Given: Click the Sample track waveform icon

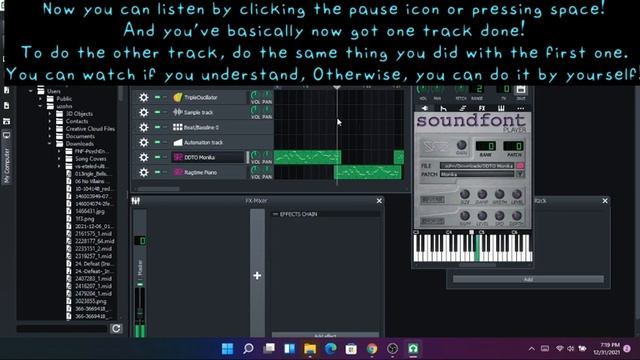Looking at the screenshot, I should pyautogui.click(x=178, y=112).
